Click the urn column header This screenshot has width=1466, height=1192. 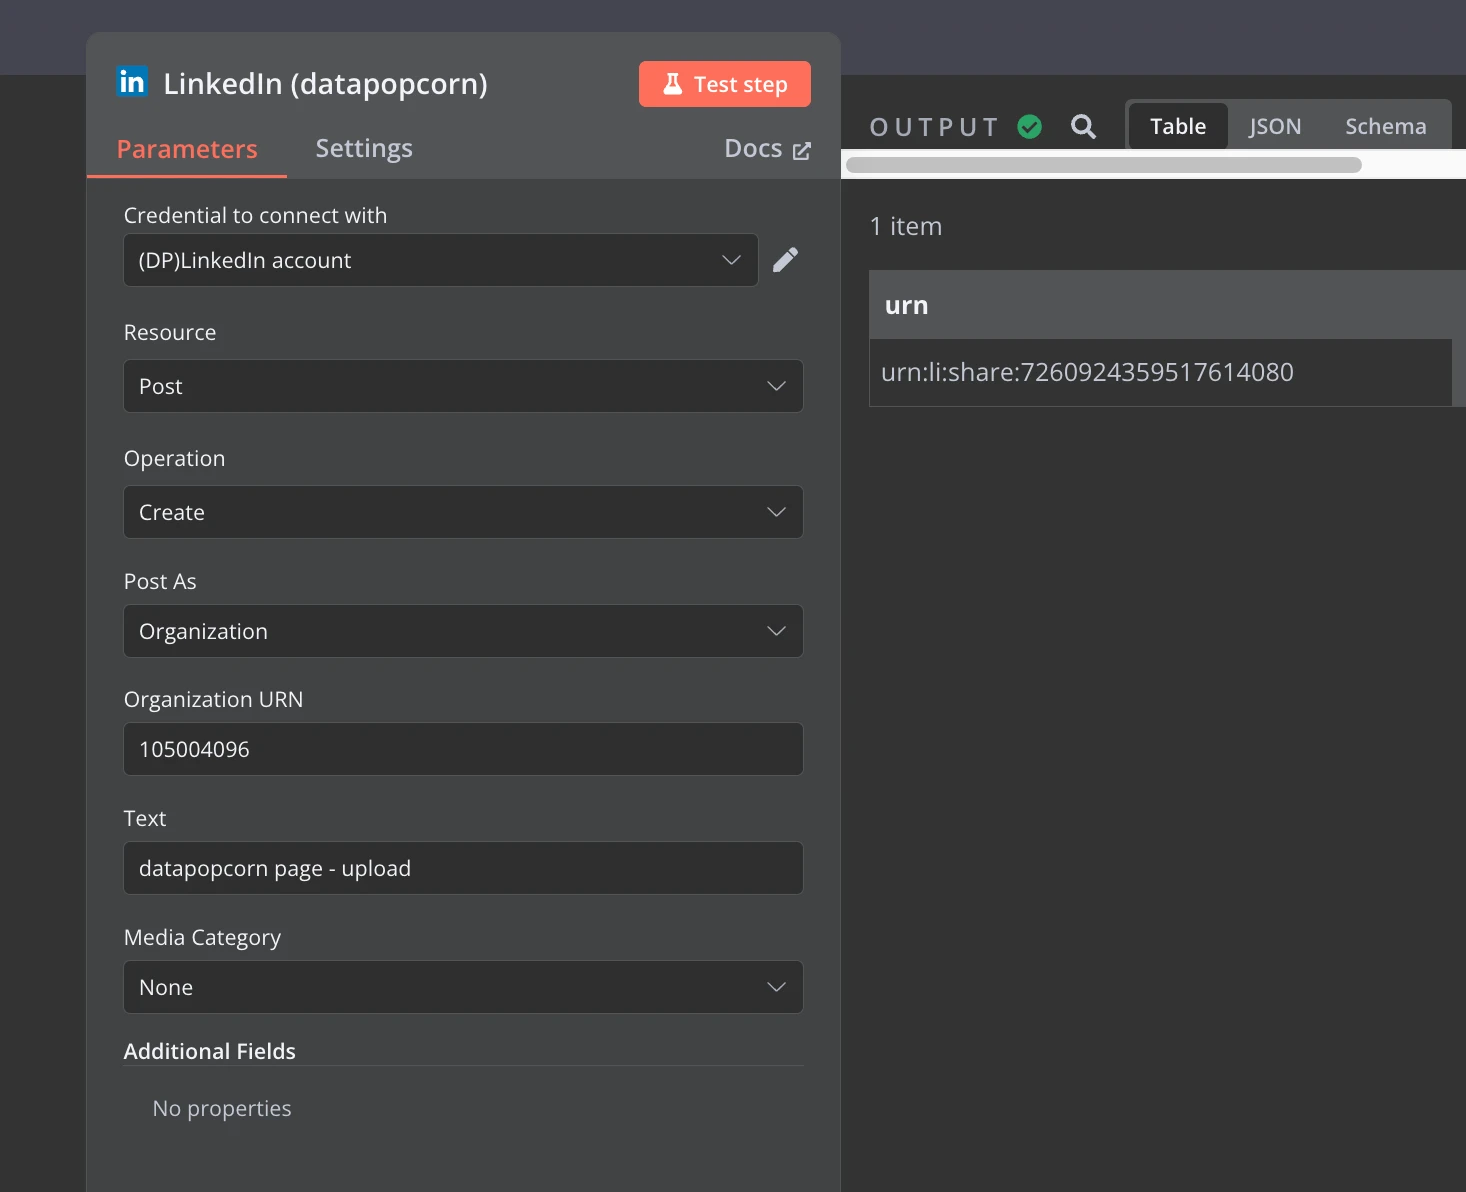point(1160,305)
